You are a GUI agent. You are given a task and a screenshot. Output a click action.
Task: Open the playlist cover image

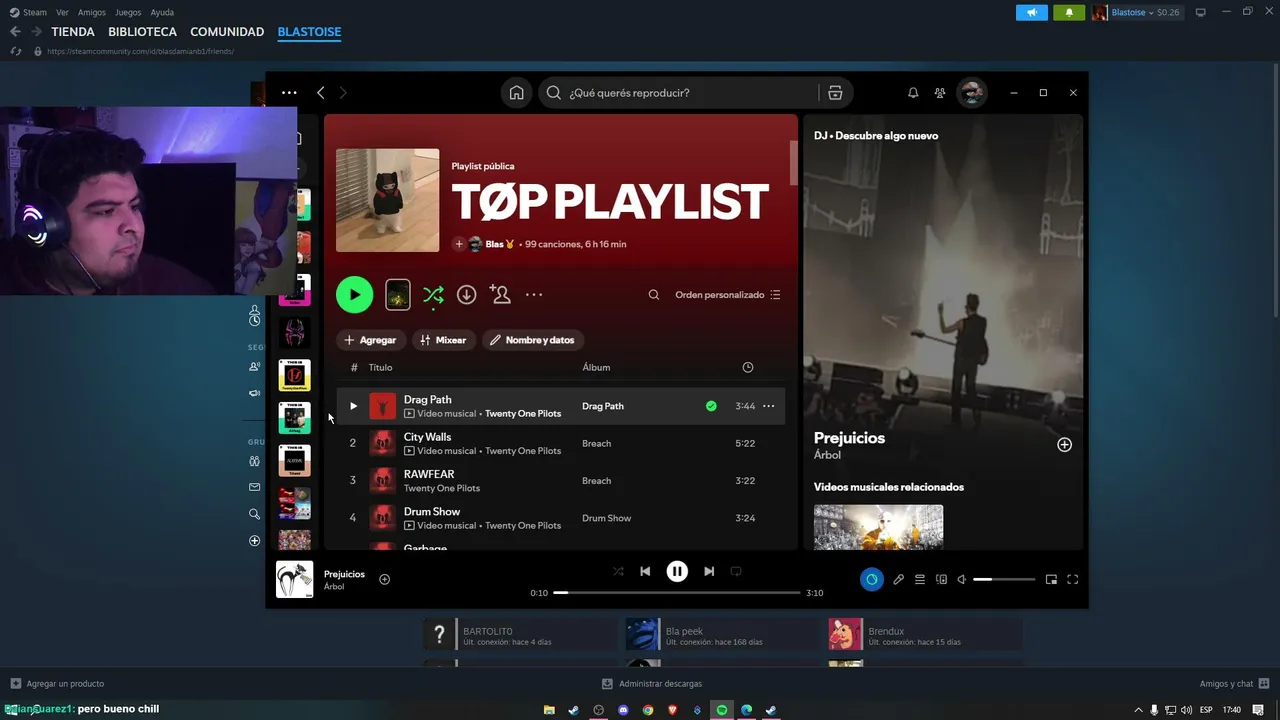(x=387, y=200)
